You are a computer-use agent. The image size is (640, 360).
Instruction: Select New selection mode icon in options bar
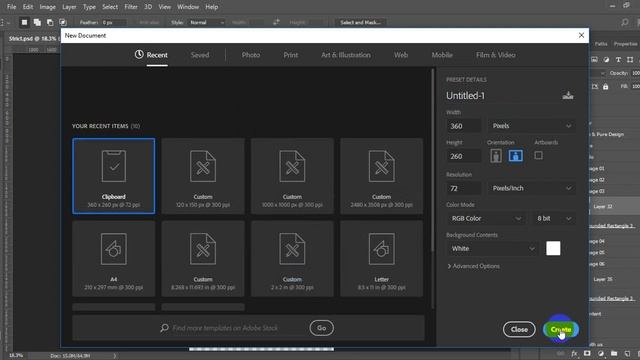point(24,22)
